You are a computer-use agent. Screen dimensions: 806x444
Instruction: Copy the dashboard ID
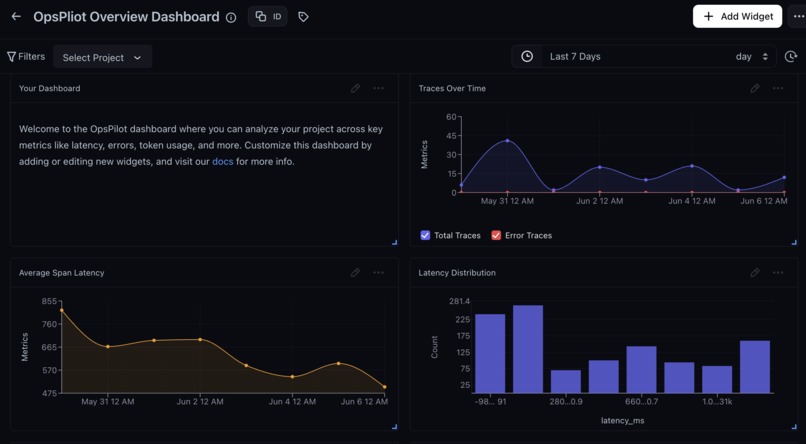pos(268,16)
